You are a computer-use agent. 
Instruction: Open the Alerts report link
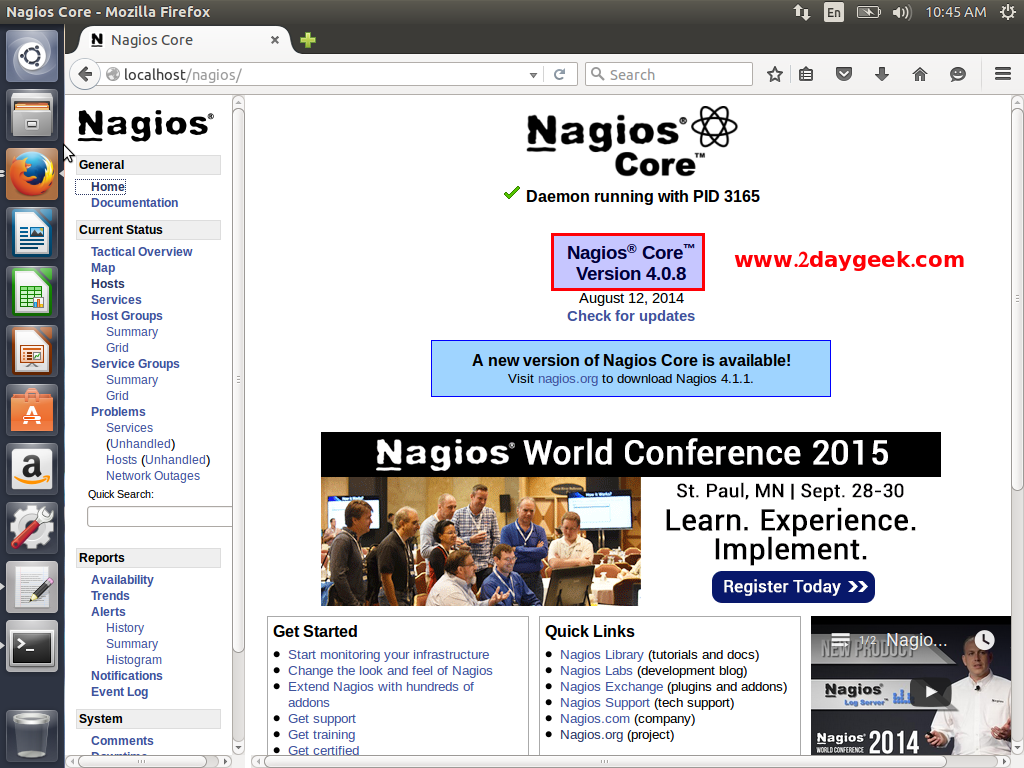click(x=108, y=612)
